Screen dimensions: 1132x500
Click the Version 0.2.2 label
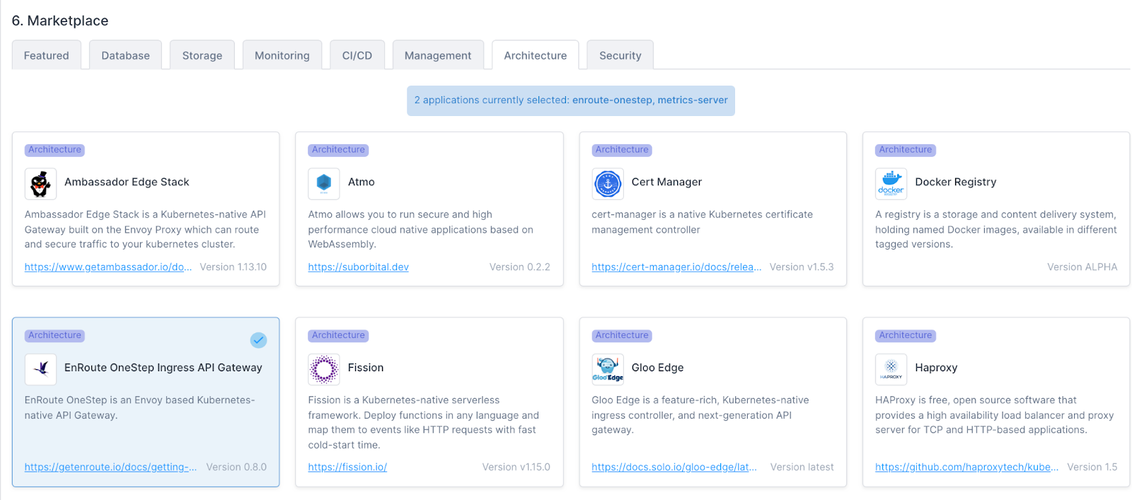pyautogui.click(x=520, y=267)
